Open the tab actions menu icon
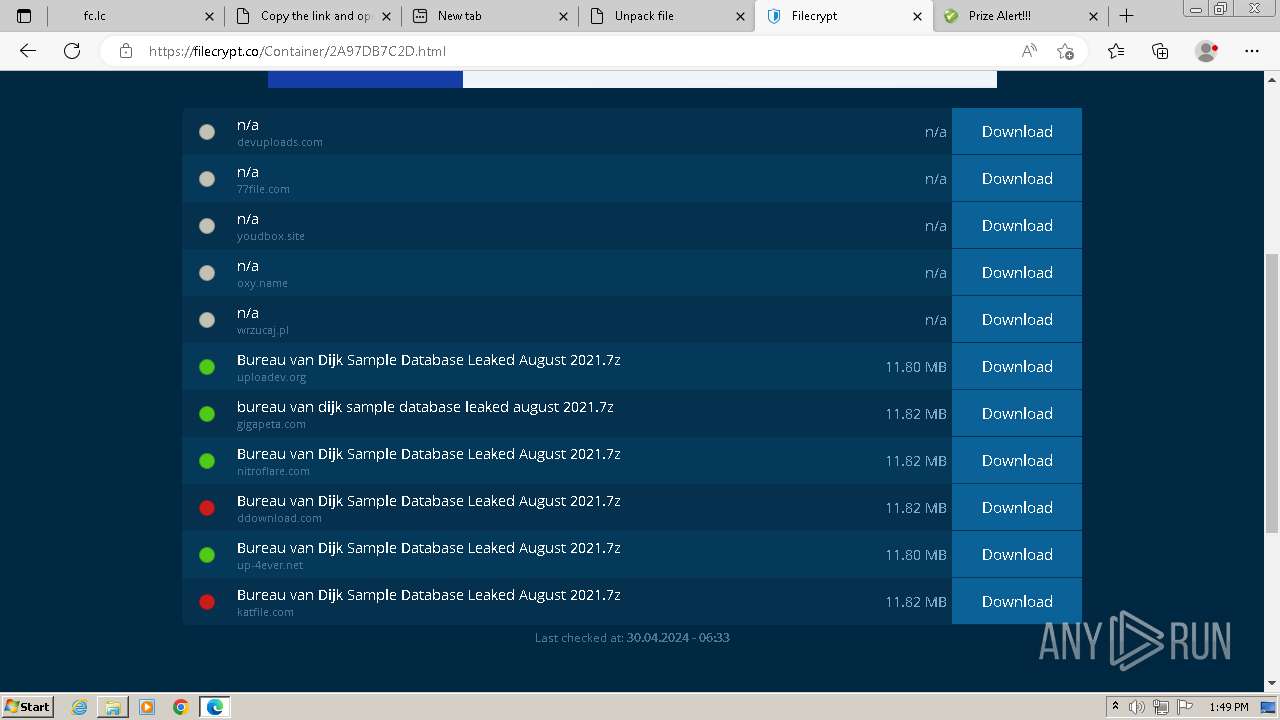This screenshot has height=720, width=1280. pyautogui.click(x=24, y=16)
